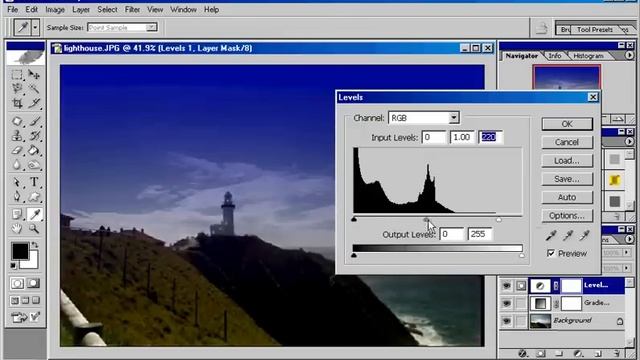Select the Hand tool

click(17, 229)
